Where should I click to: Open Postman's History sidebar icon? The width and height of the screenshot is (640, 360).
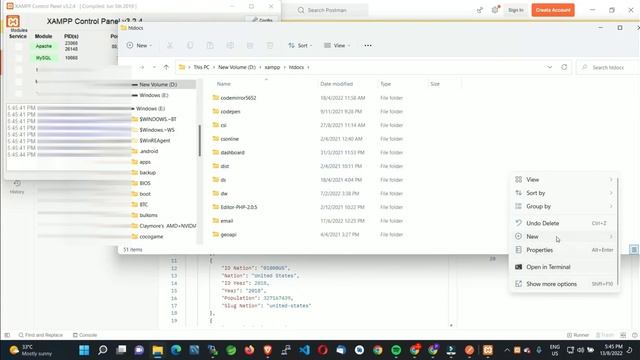click(17, 186)
